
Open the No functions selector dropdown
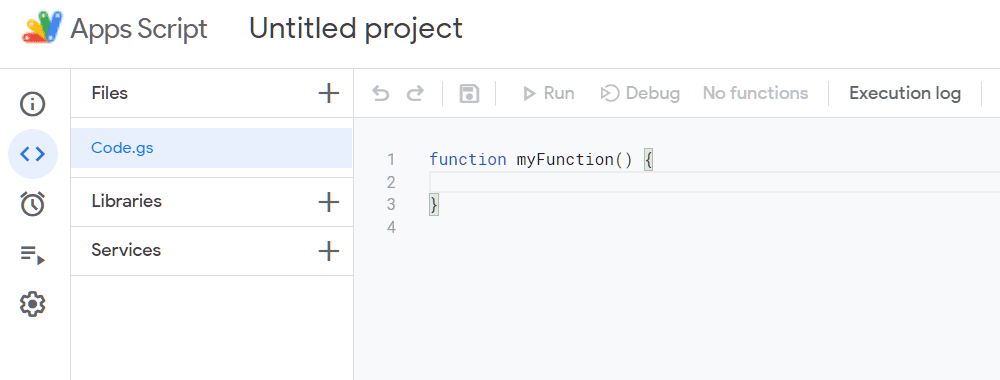click(x=755, y=94)
